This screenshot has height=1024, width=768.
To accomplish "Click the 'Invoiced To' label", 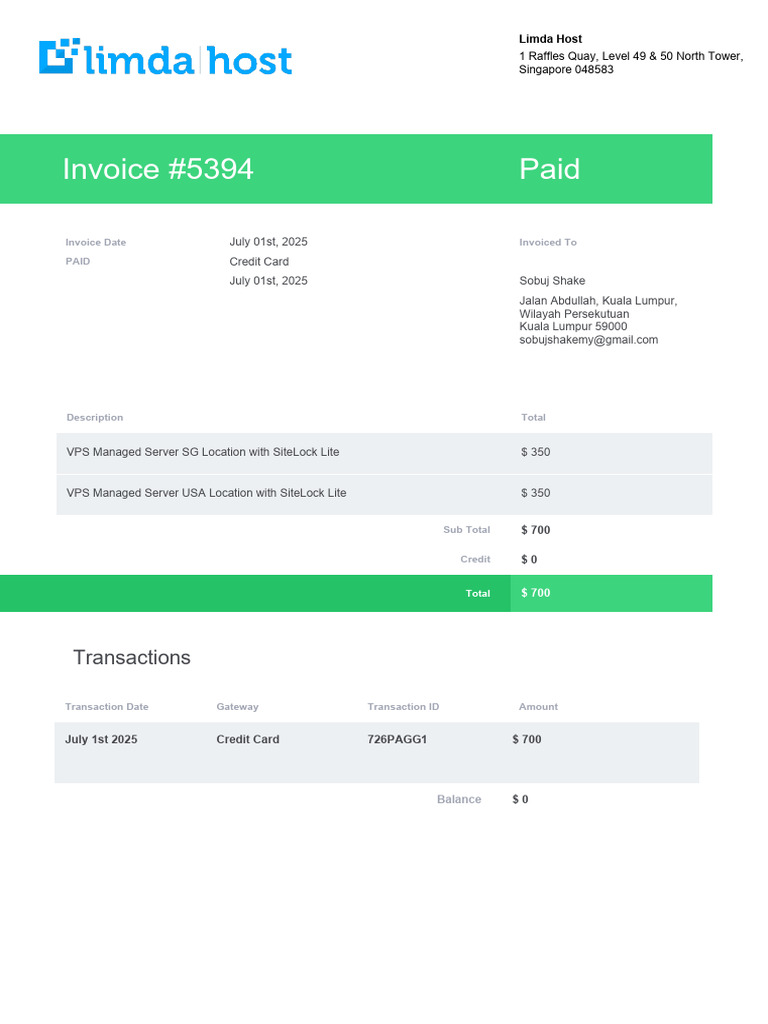I will (548, 242).
